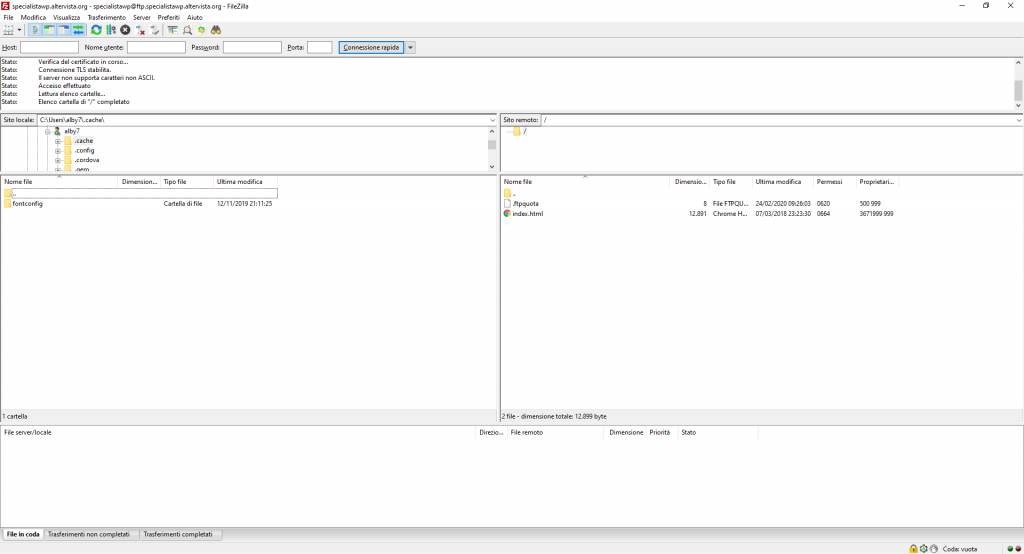
Task: Cancel current operation with the X icon
Action: [125, 30]
